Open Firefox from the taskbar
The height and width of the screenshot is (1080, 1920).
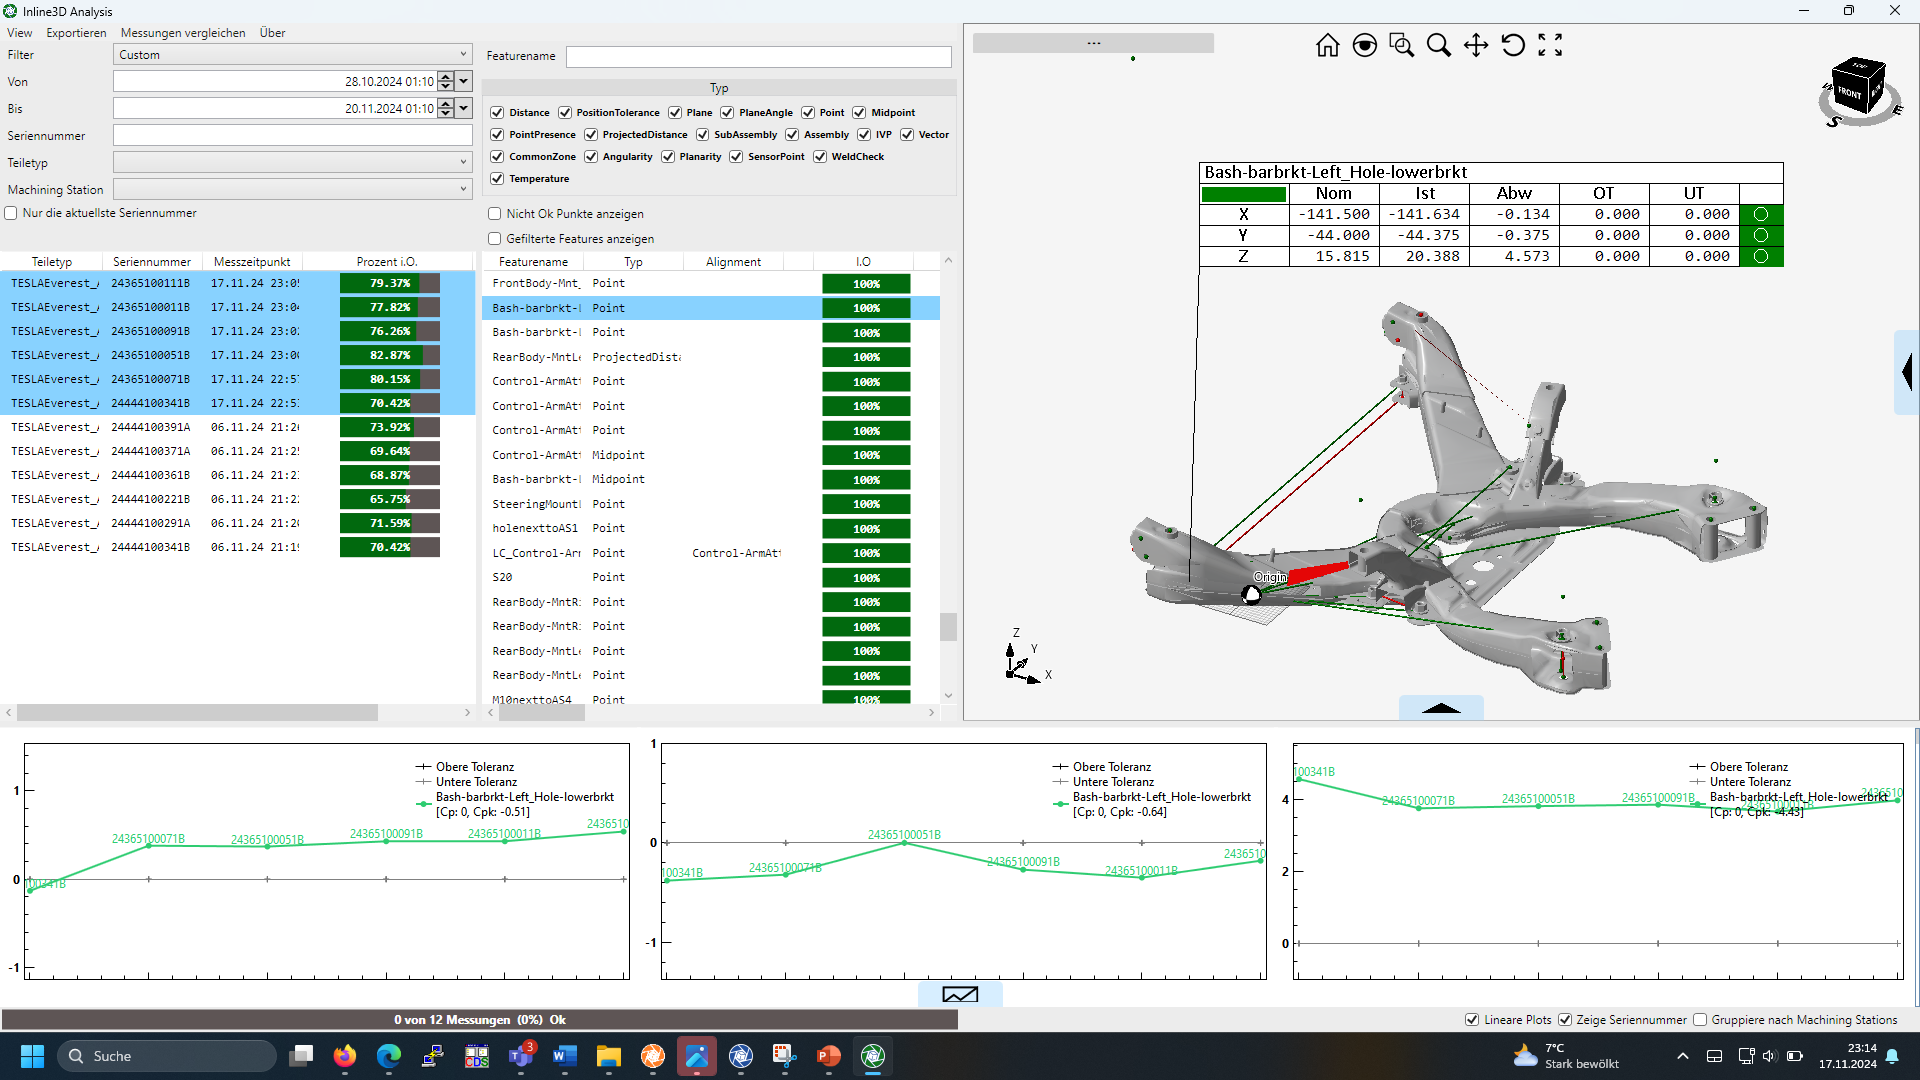click(x=344, y=1056)
